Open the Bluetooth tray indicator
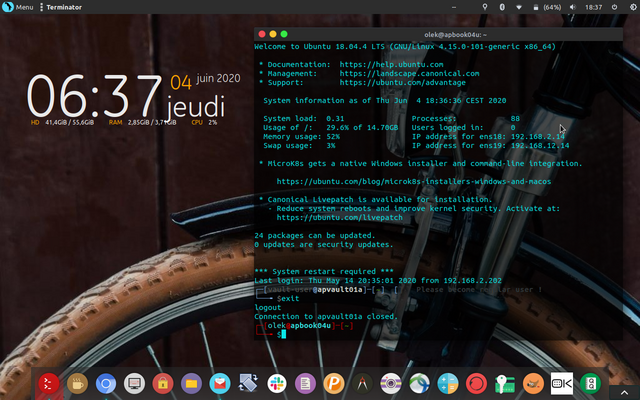The image size is (640, 400). 502,7
